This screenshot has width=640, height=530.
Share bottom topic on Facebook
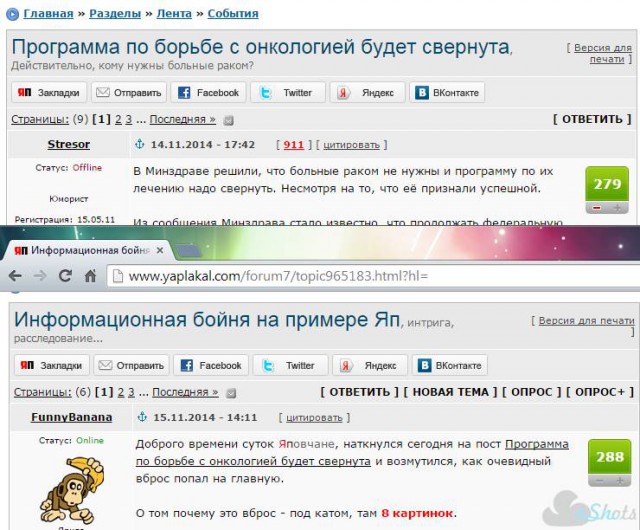211,365
